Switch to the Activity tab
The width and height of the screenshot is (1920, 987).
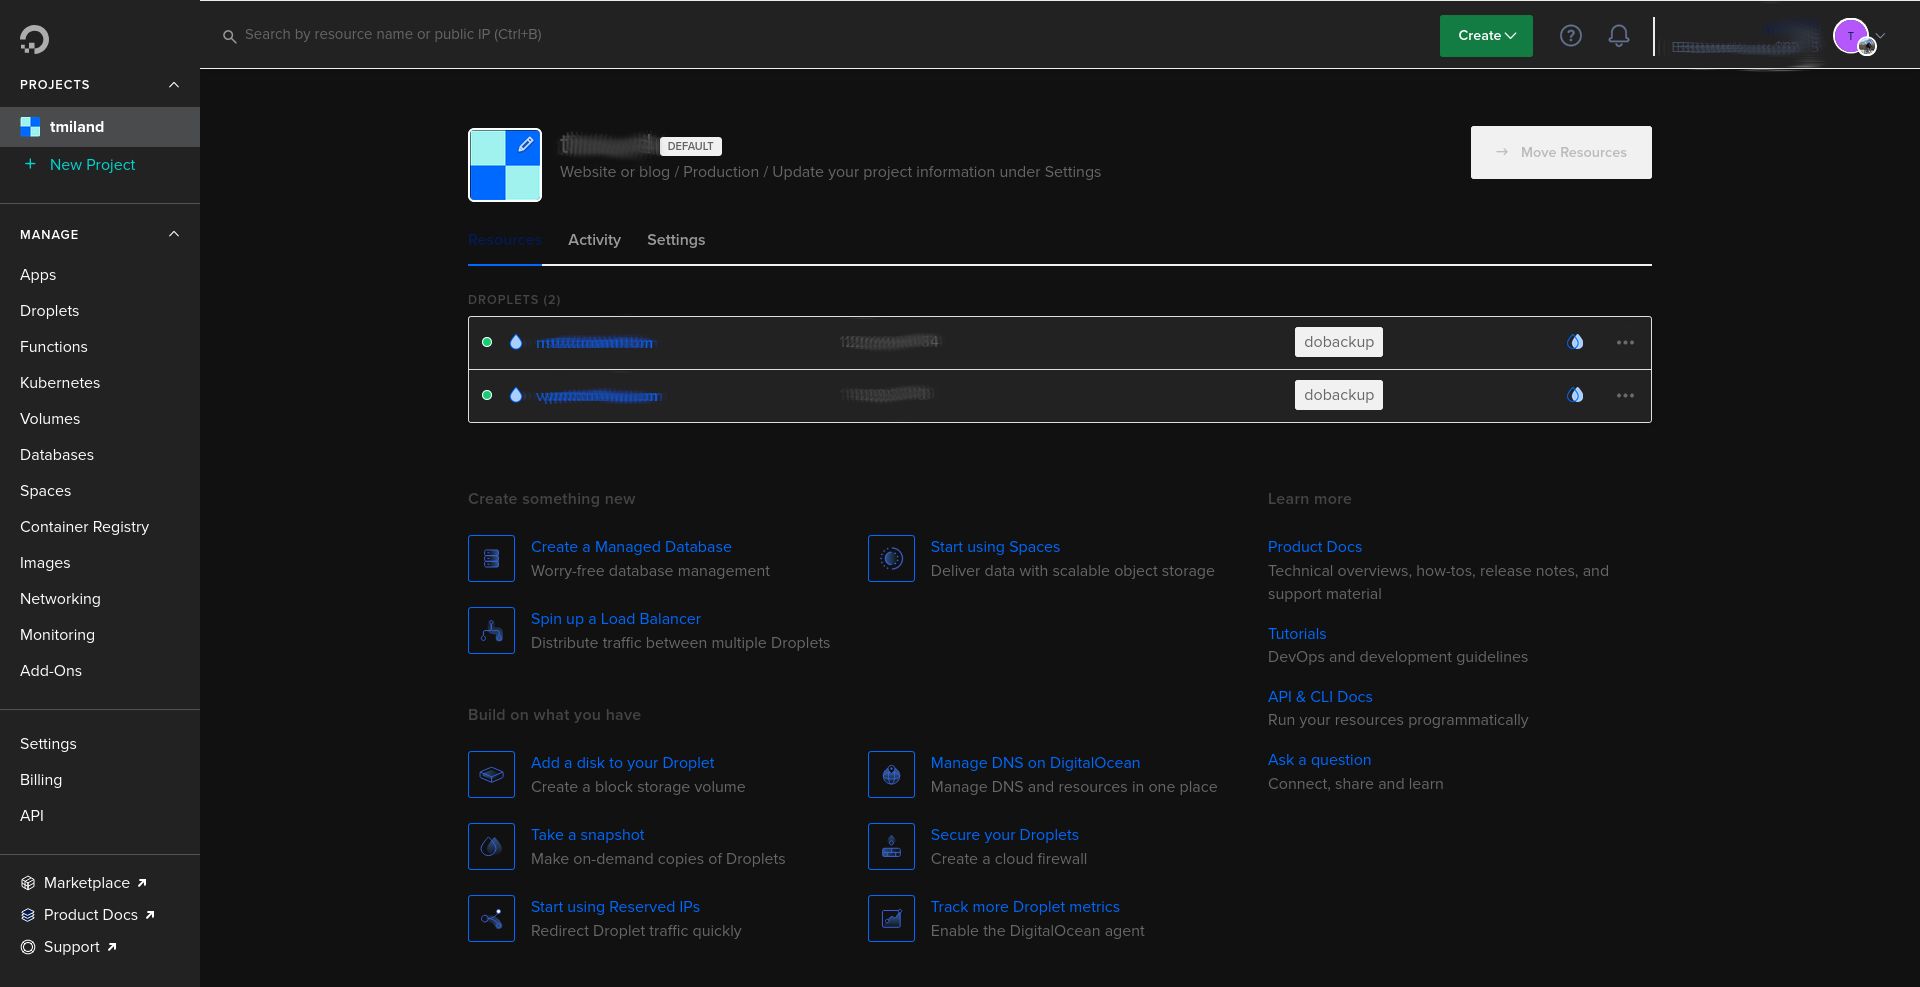594,240
